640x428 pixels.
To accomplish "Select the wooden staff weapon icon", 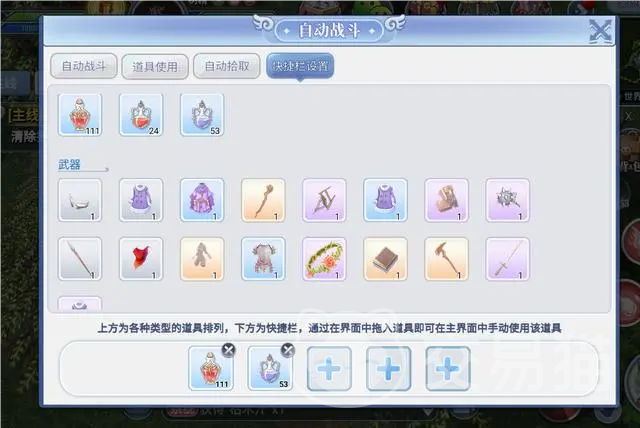I will (263, 200).
